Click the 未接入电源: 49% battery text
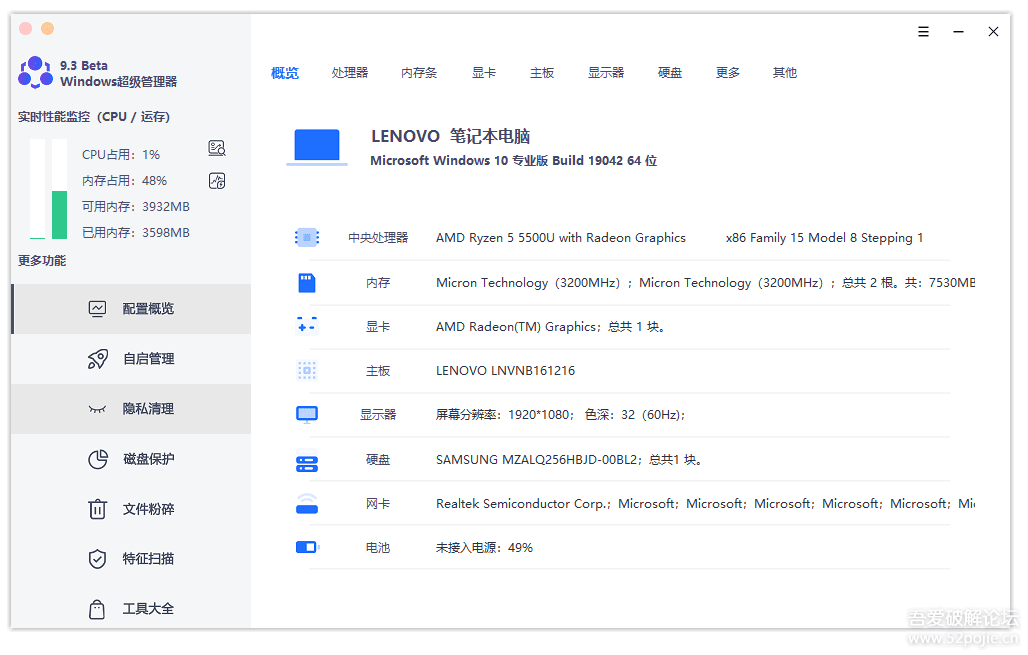 point(484,547)
